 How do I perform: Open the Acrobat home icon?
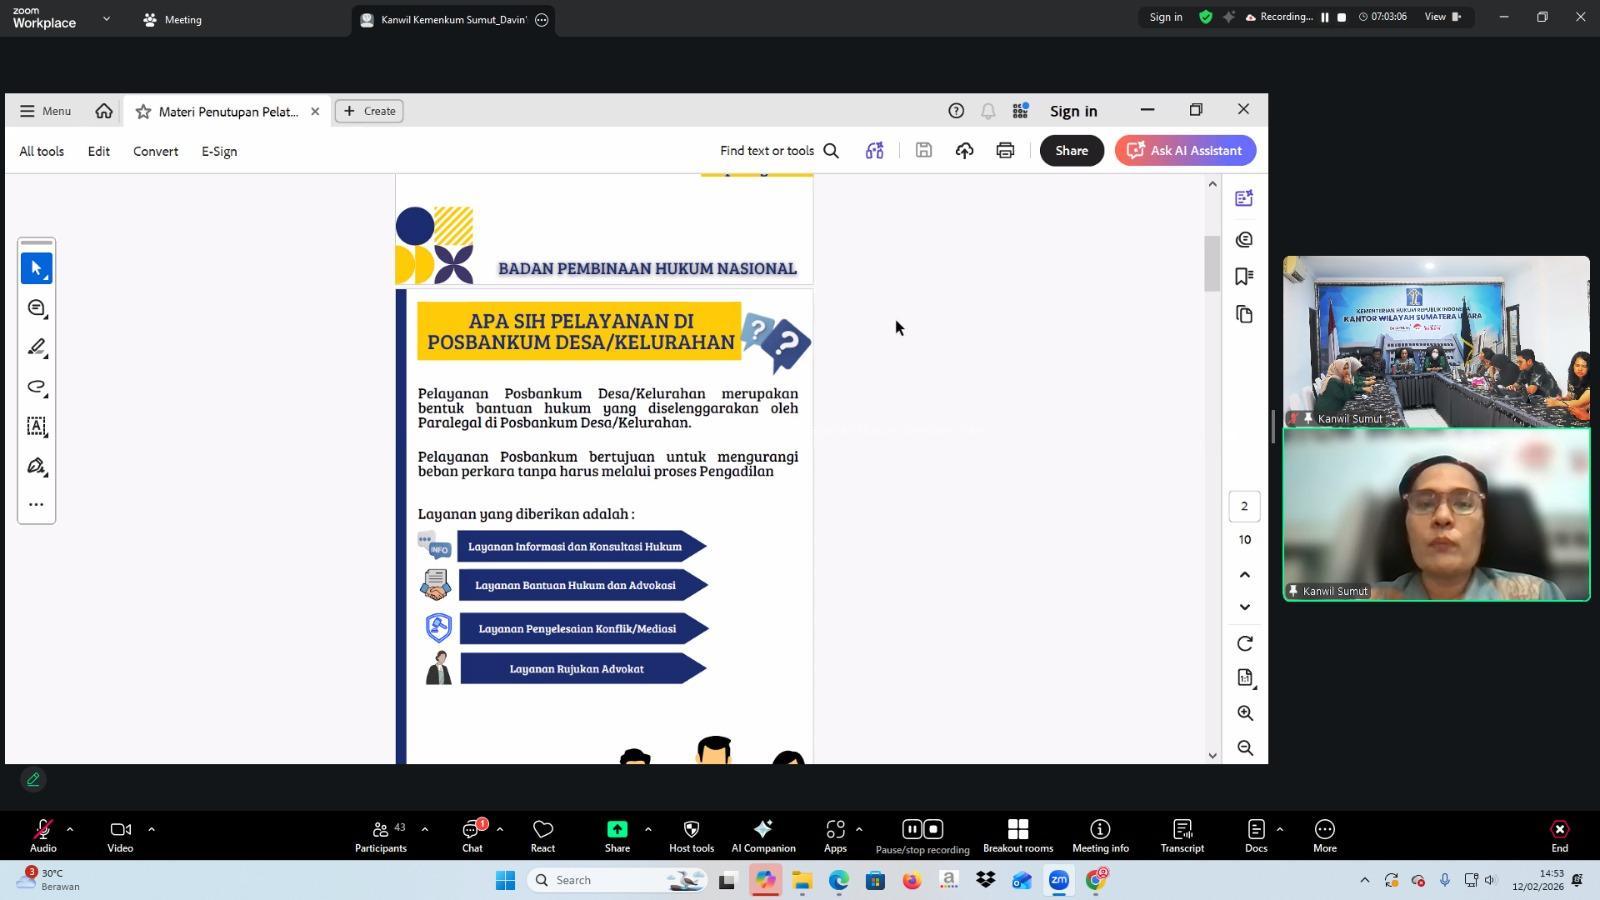(104, 111)
